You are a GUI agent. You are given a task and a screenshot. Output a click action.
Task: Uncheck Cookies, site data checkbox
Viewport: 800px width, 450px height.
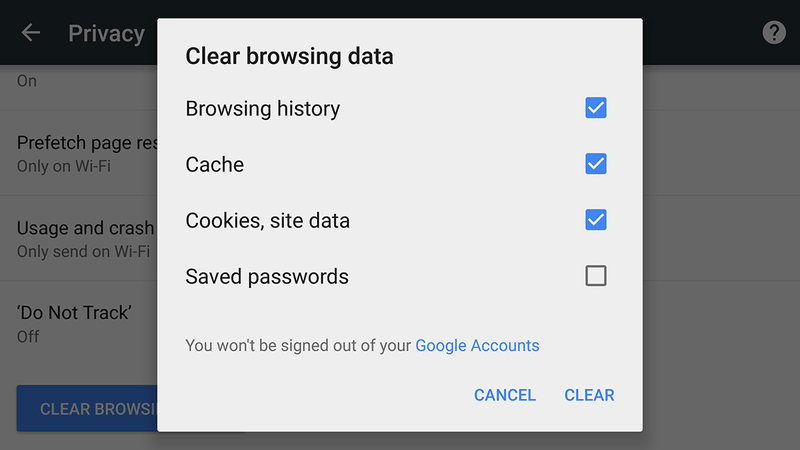[x=596, y=220]
